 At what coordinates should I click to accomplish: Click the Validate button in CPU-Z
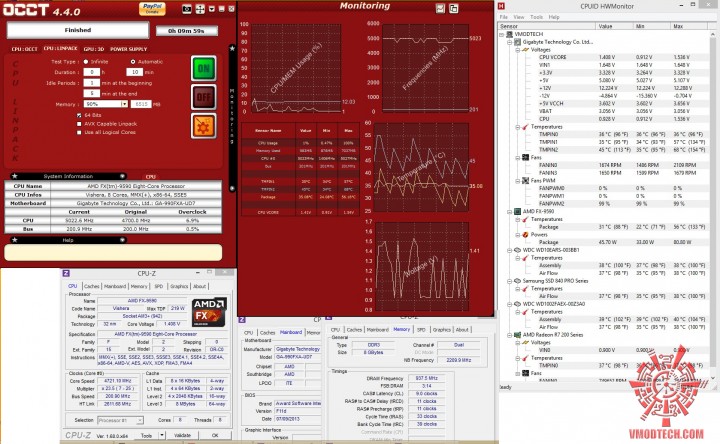[x=182, y=435]
